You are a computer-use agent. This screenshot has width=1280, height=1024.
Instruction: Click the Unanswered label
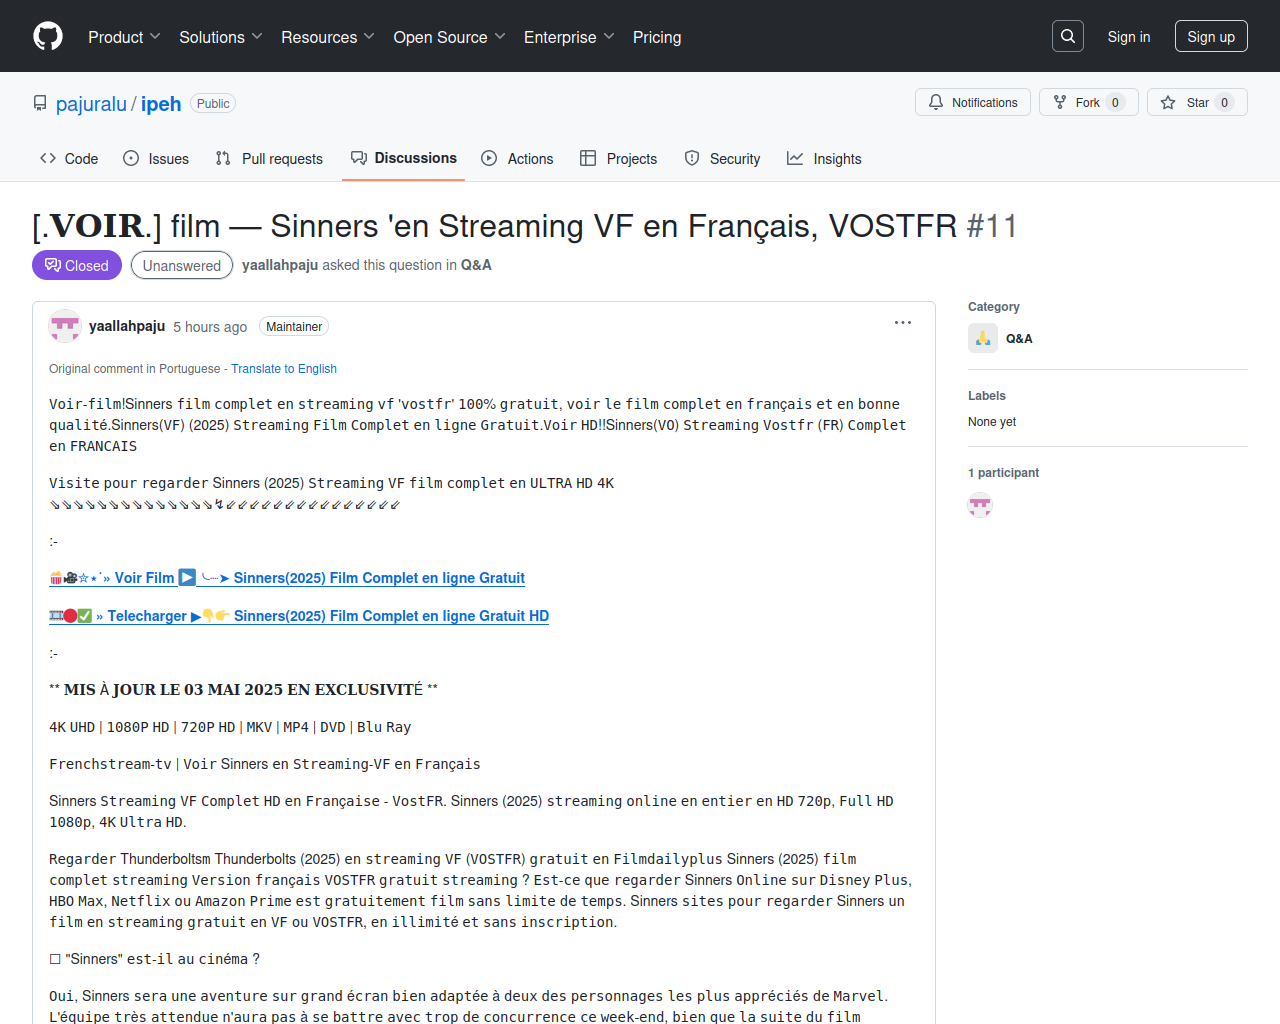(x=182, y=265)
